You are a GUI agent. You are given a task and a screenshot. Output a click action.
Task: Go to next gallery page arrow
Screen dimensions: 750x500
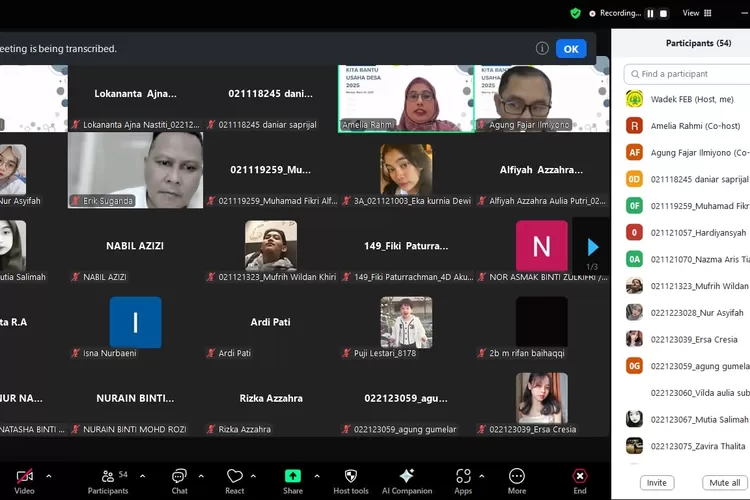[x=593, y=247]
